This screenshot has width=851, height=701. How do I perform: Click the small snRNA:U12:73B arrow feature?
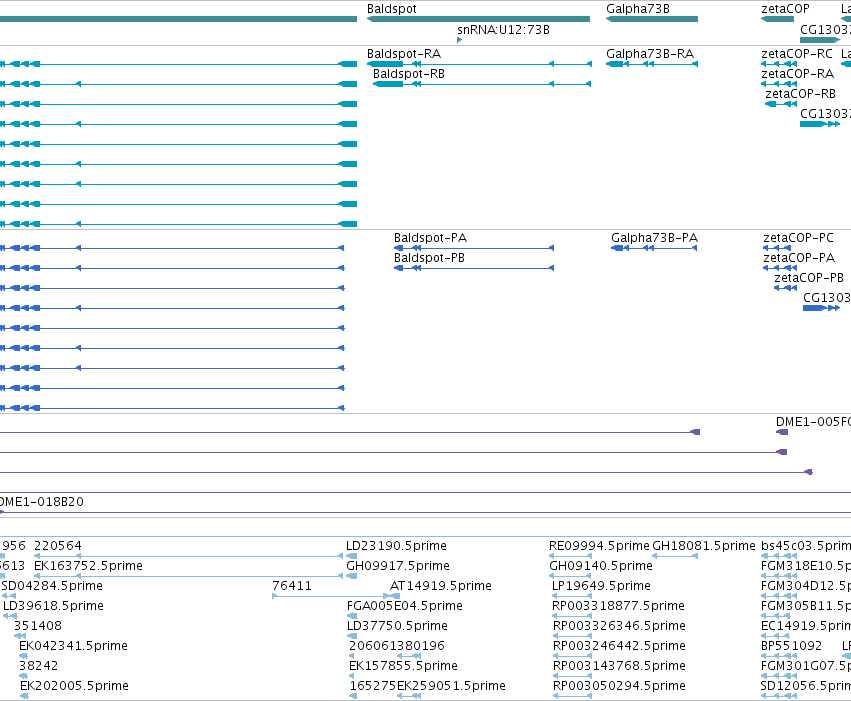point(460,40)
